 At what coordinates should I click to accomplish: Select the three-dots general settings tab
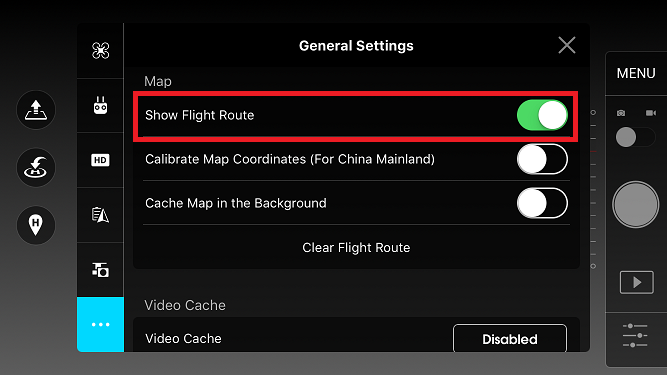coord(100,324)
